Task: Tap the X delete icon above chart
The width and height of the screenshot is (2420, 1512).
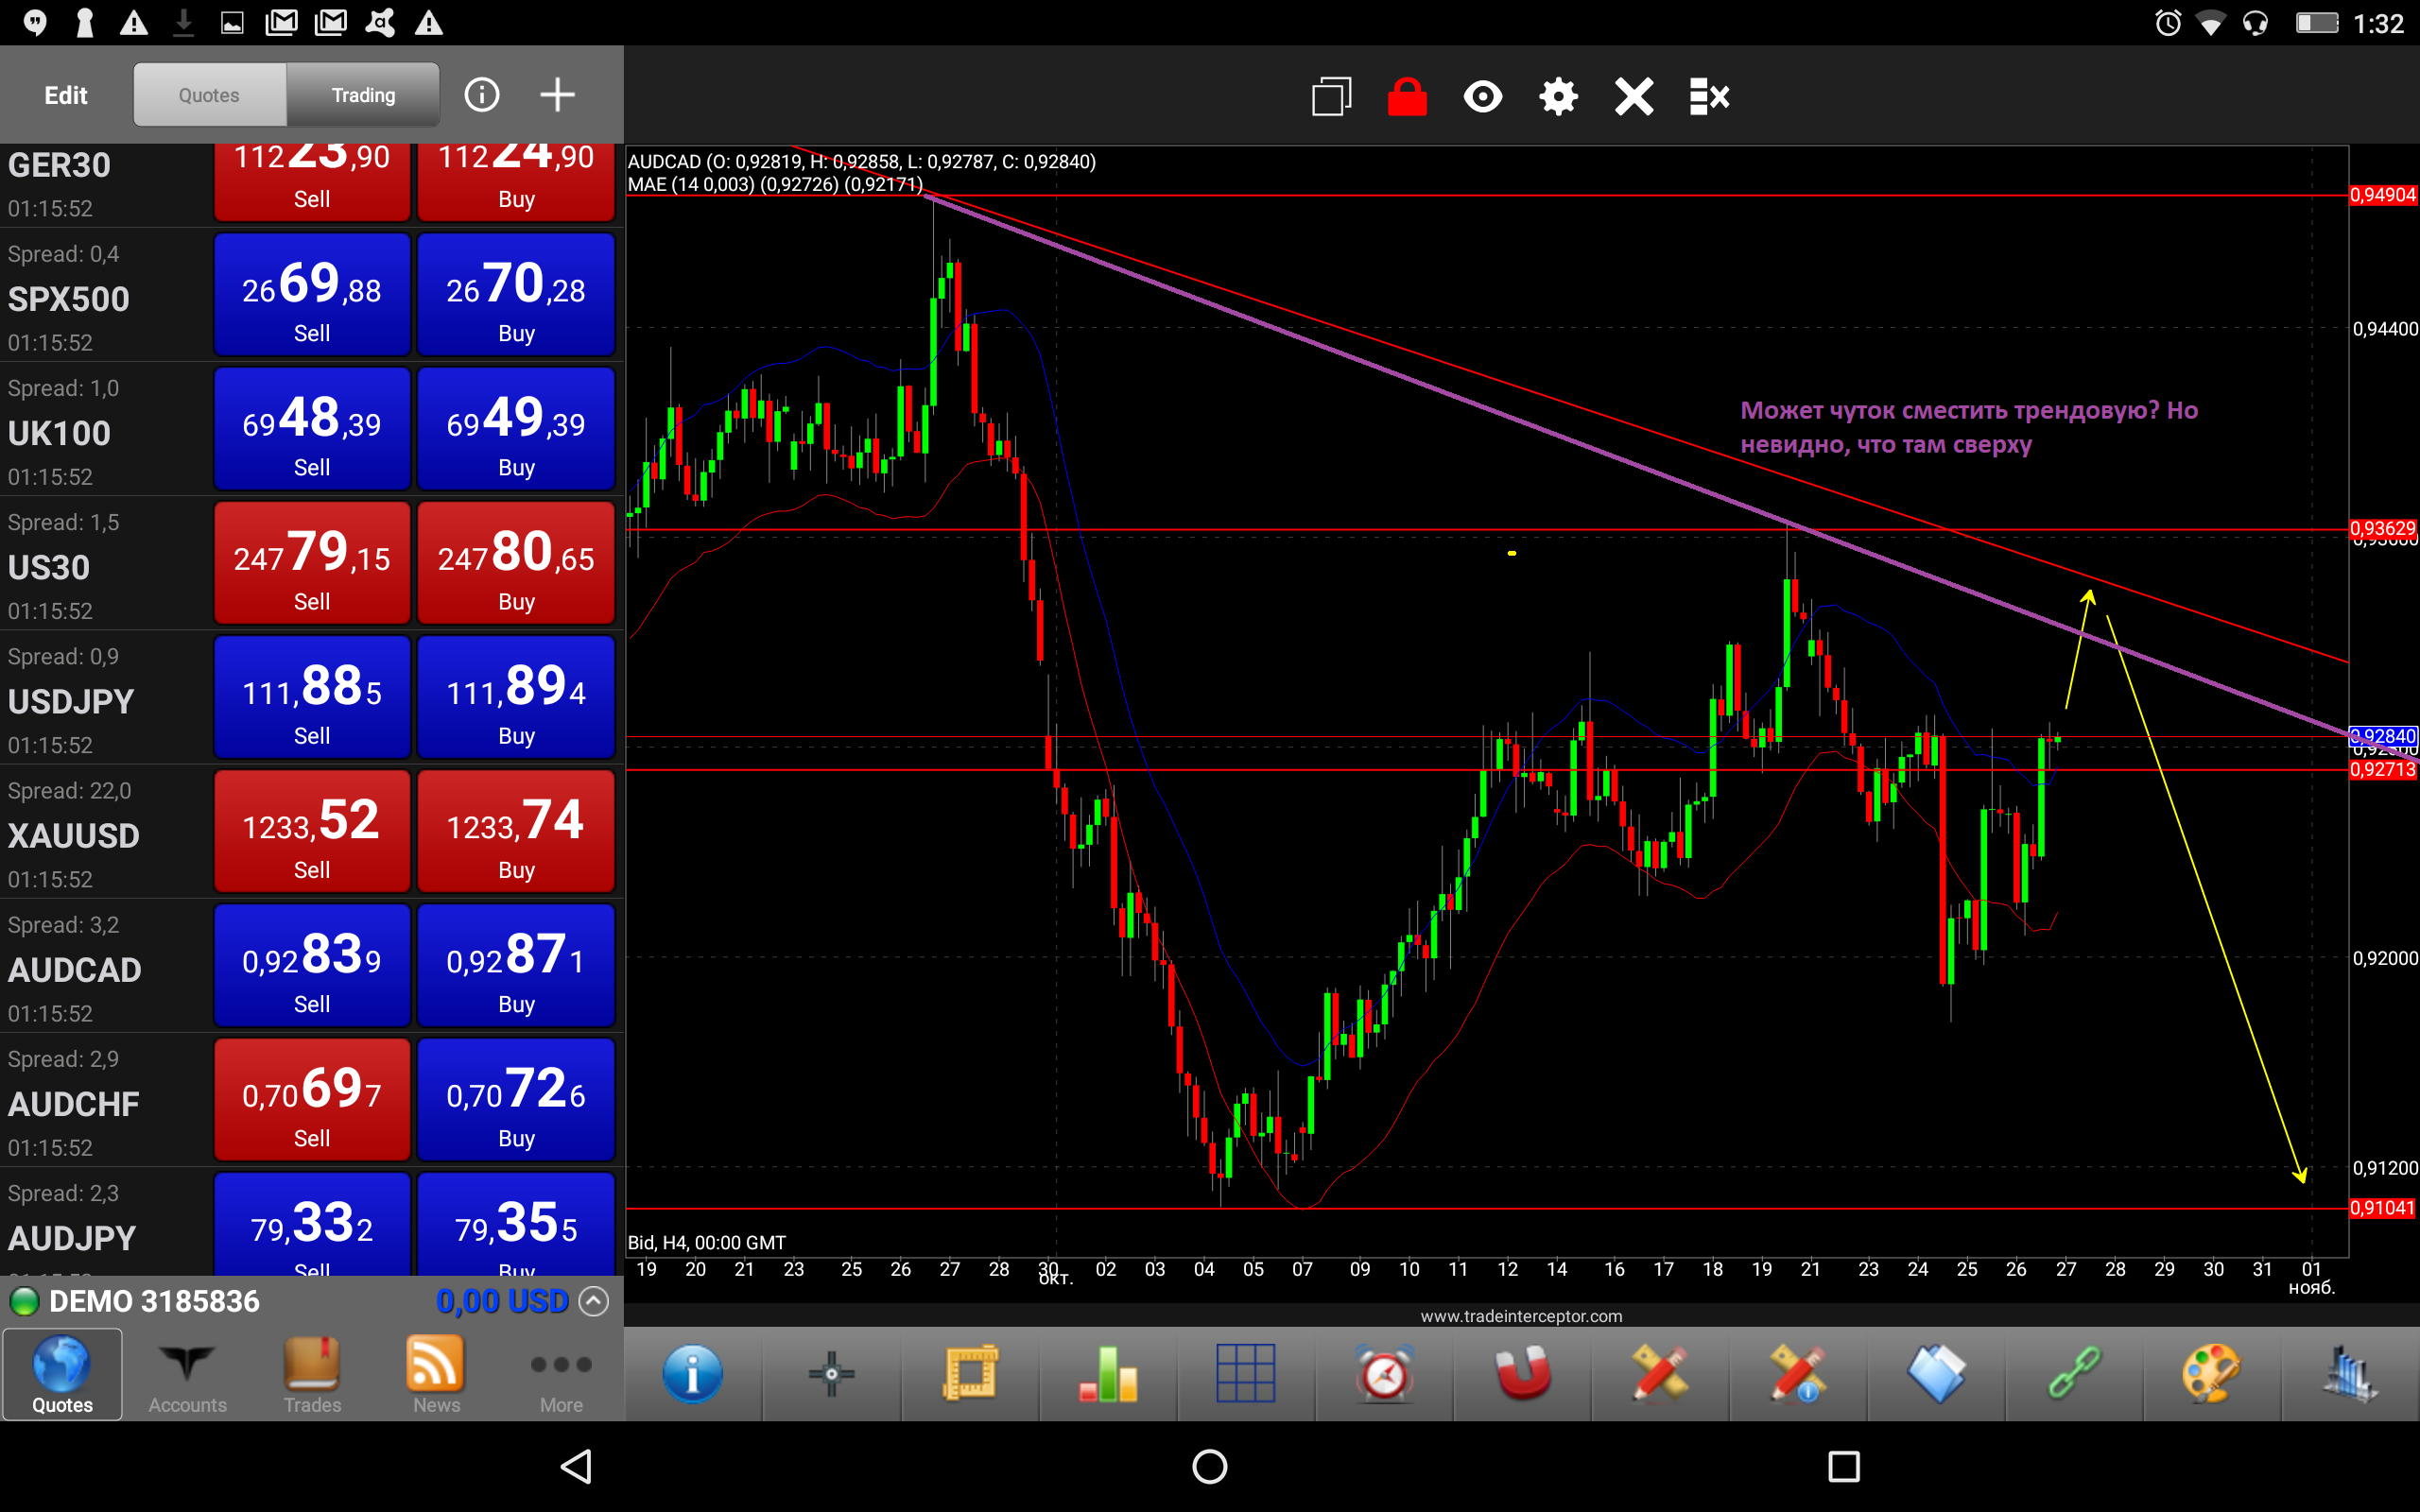Action: pyautogui.click(x=1634, y=97)
